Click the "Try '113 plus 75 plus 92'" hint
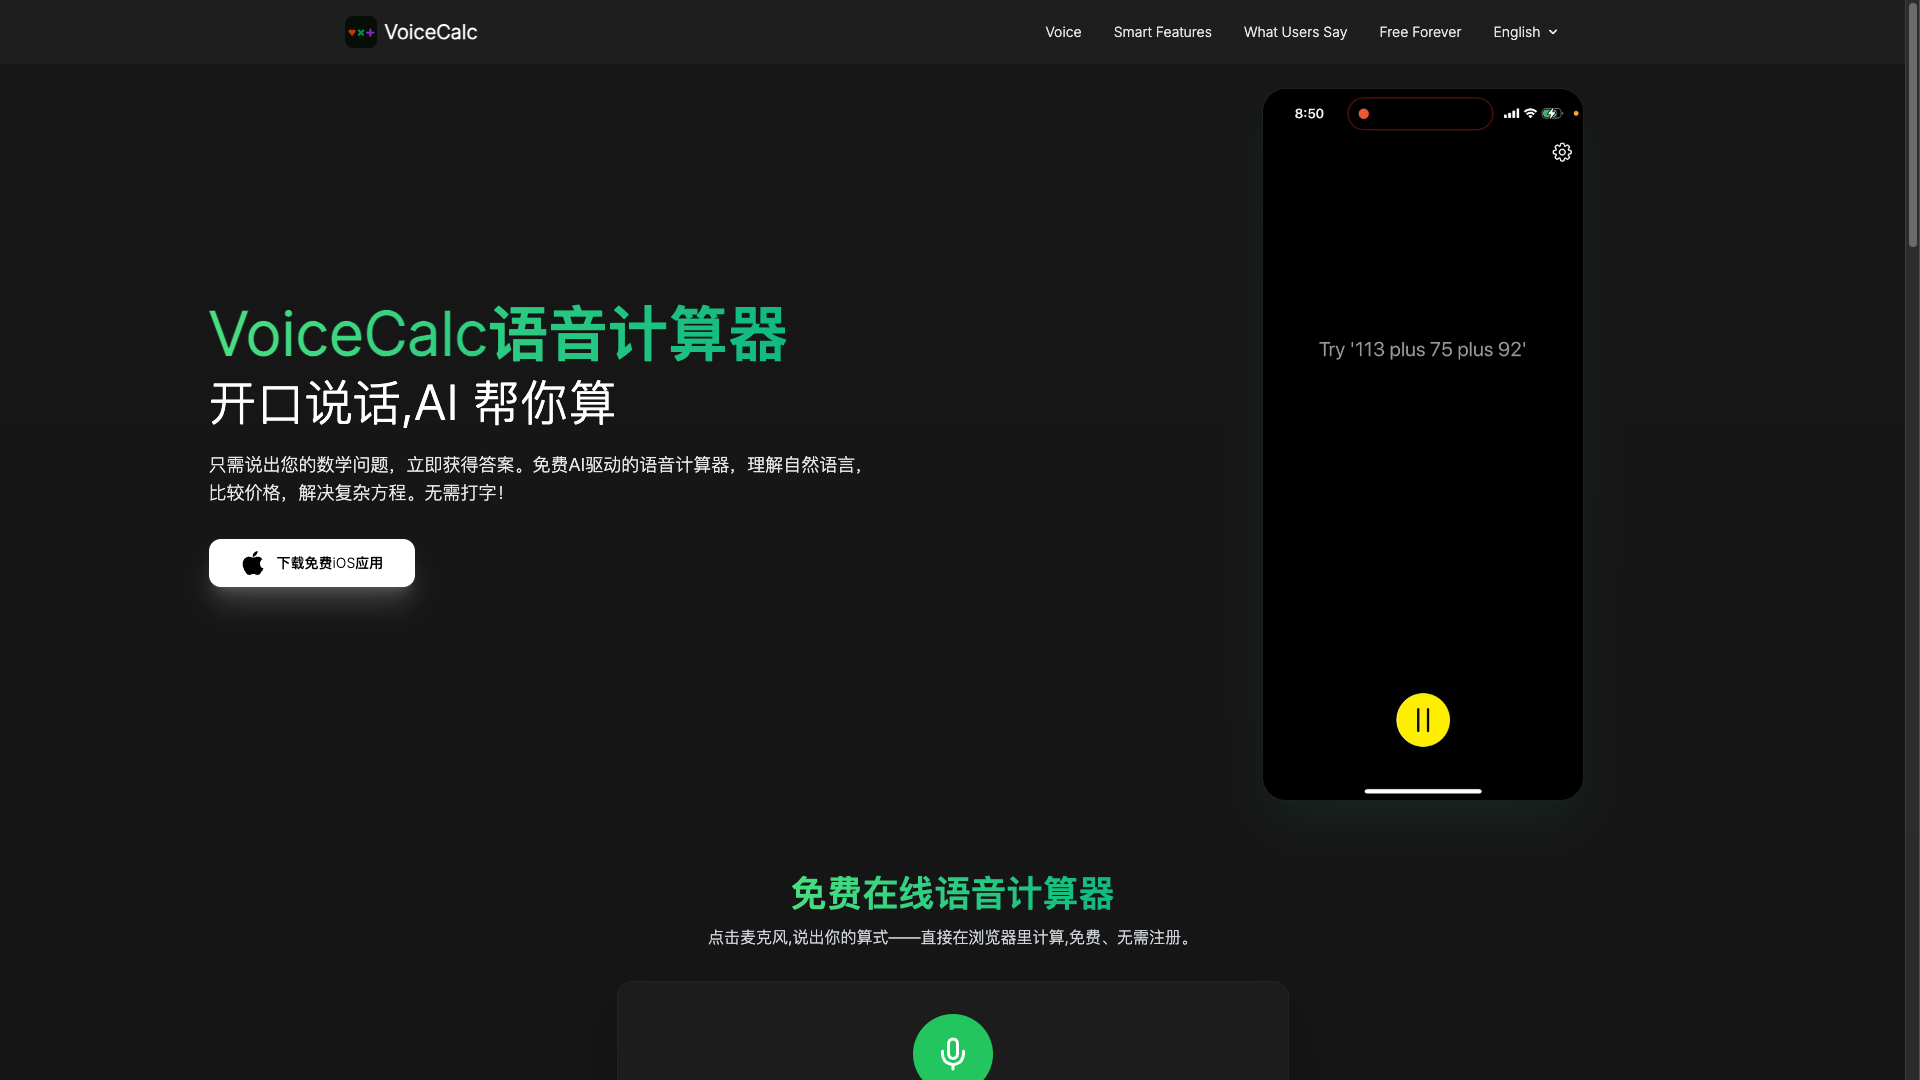Image resolution: width=1920 pixels, height=1080 pixels. [x=1422, y=350]
